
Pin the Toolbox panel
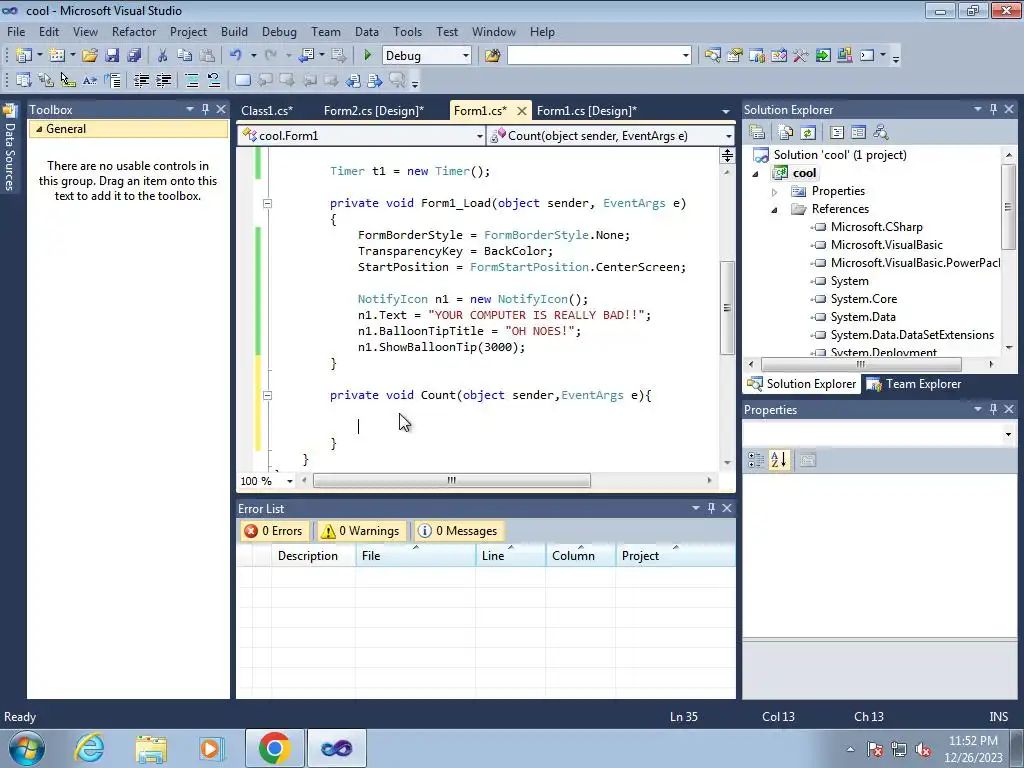click(x=205, y=109)
